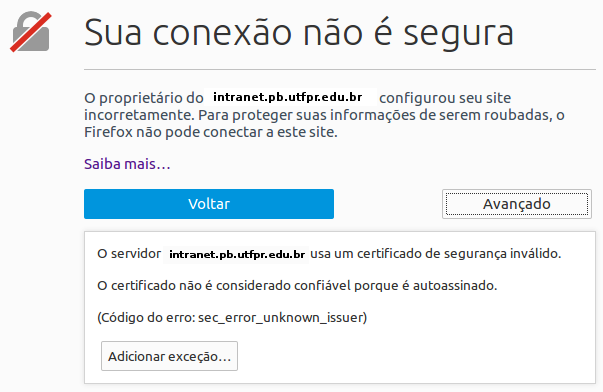This screenshot has width=603, height=392.
Task: Click "(Código do erro:" label
Action: pos(146,318)
